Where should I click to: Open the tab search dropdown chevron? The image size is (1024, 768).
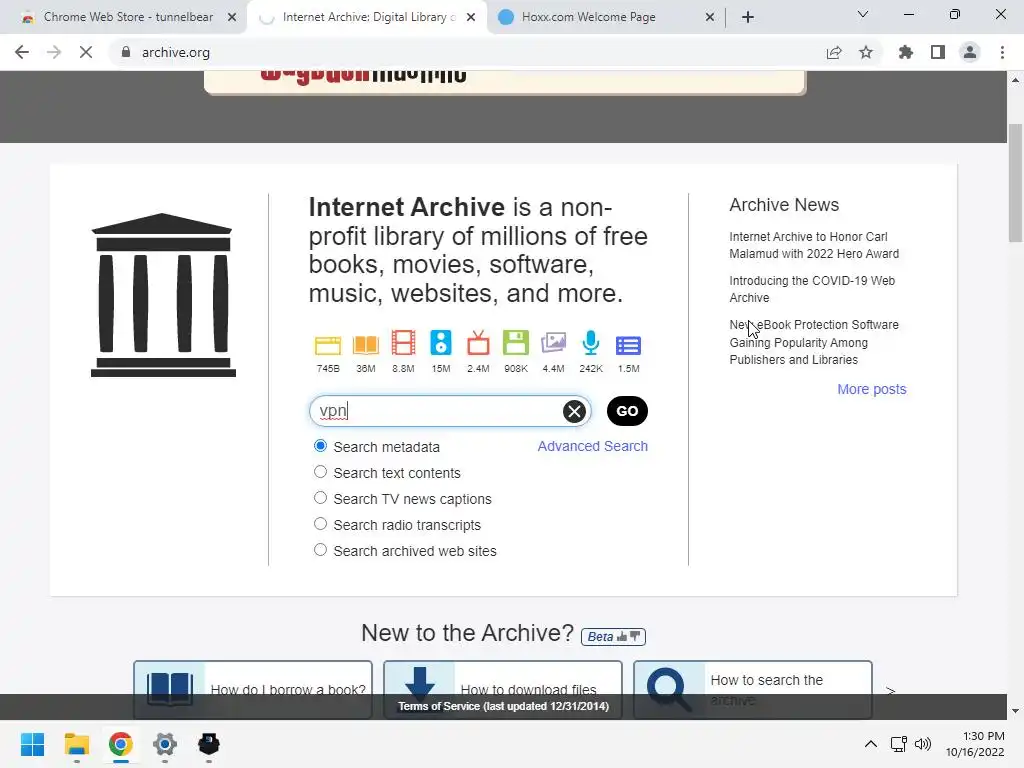click(x=863, y=14)
